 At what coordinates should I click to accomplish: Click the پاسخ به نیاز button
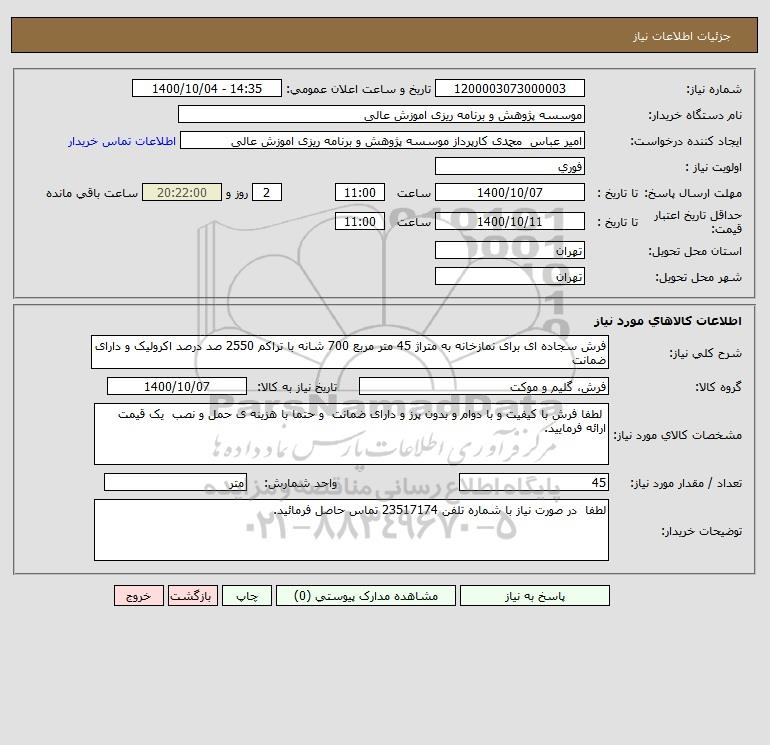(x=535, y=596)
